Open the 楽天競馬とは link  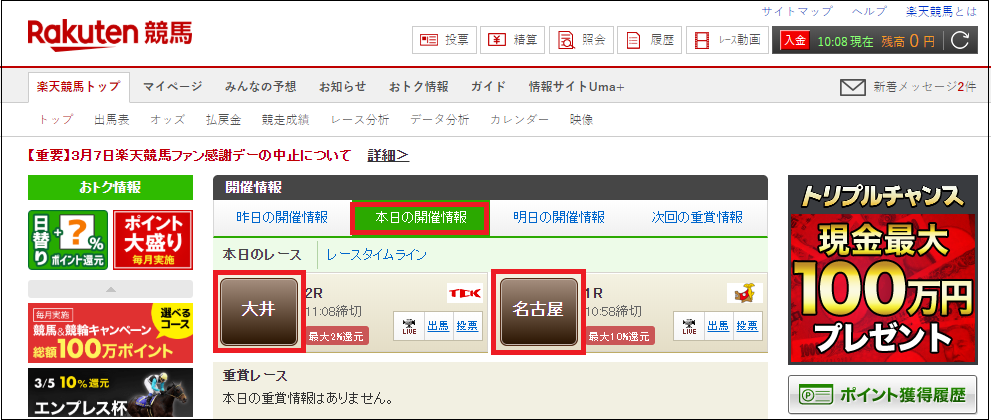(942, 11)
